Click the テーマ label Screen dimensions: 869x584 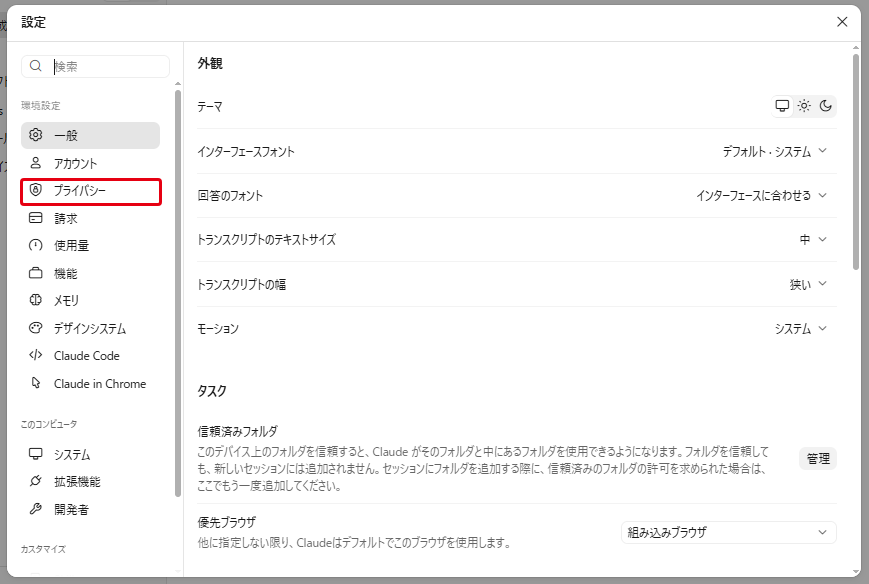(x=209, y=106)
